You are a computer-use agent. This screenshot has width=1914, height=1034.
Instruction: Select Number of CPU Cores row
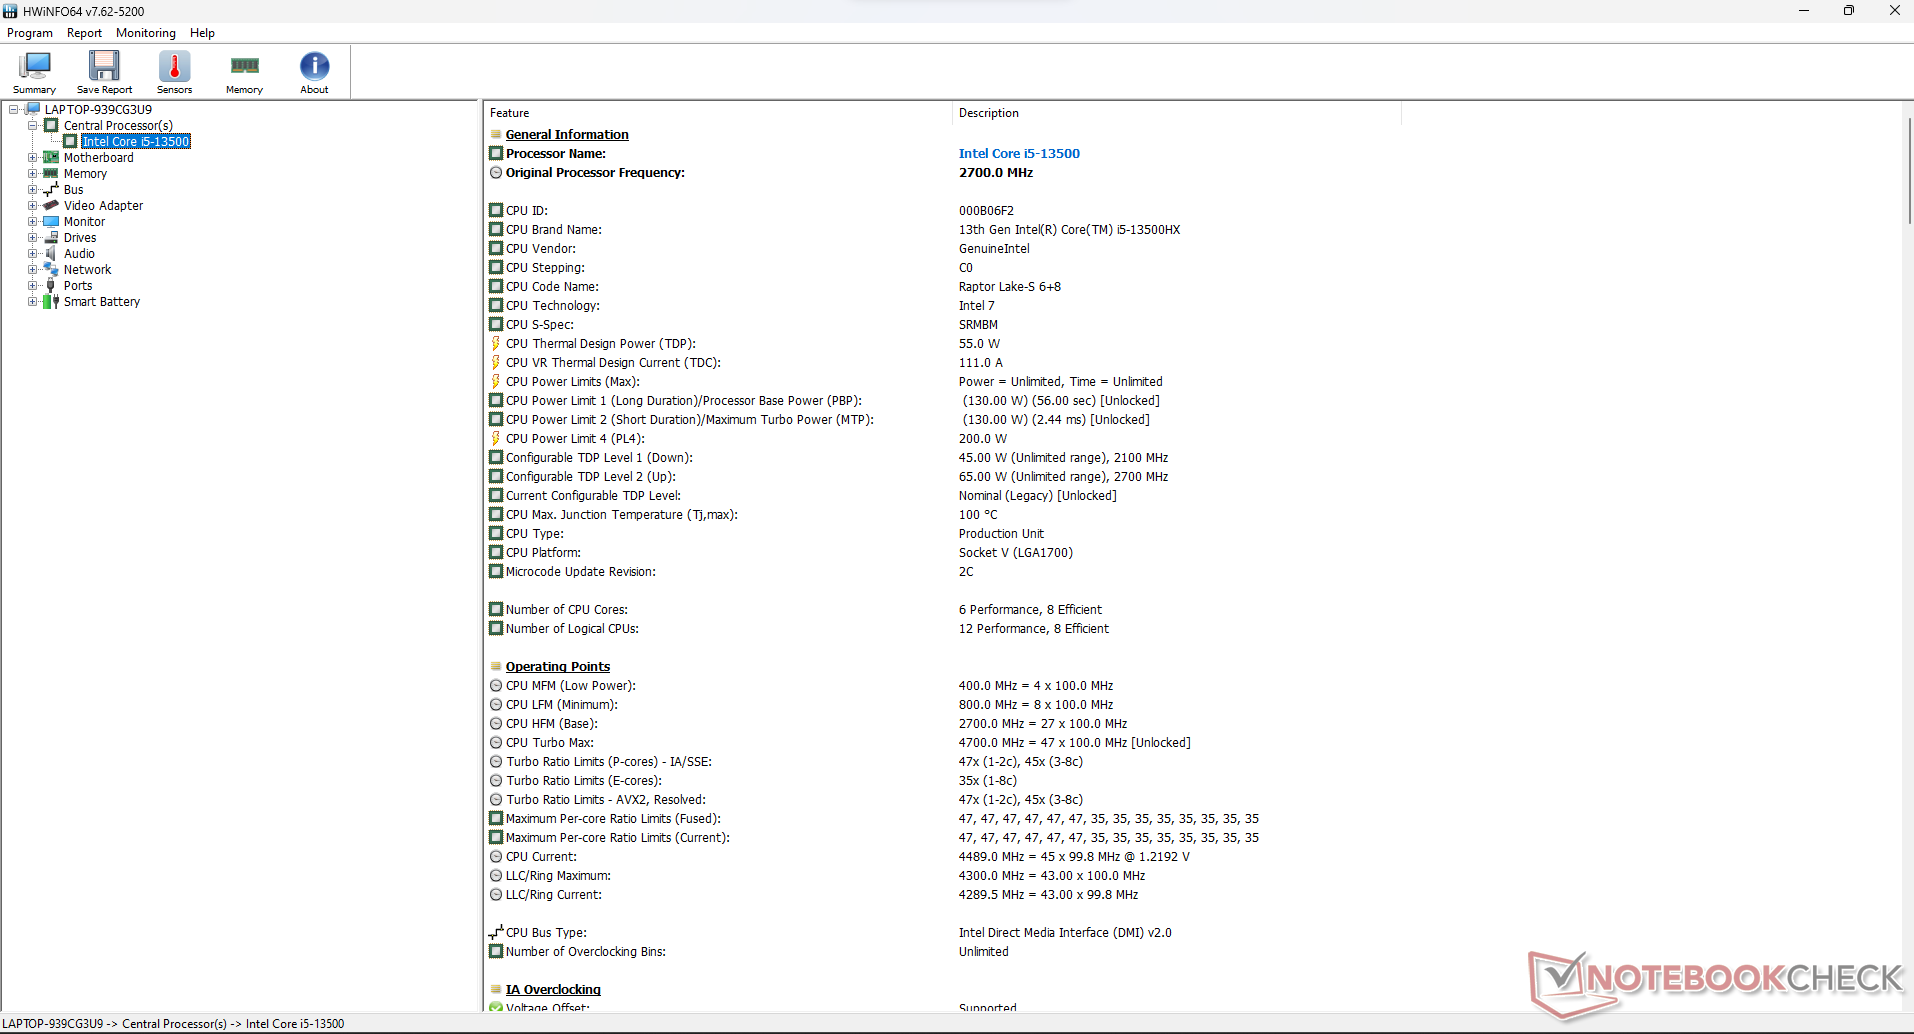[944, 610]
